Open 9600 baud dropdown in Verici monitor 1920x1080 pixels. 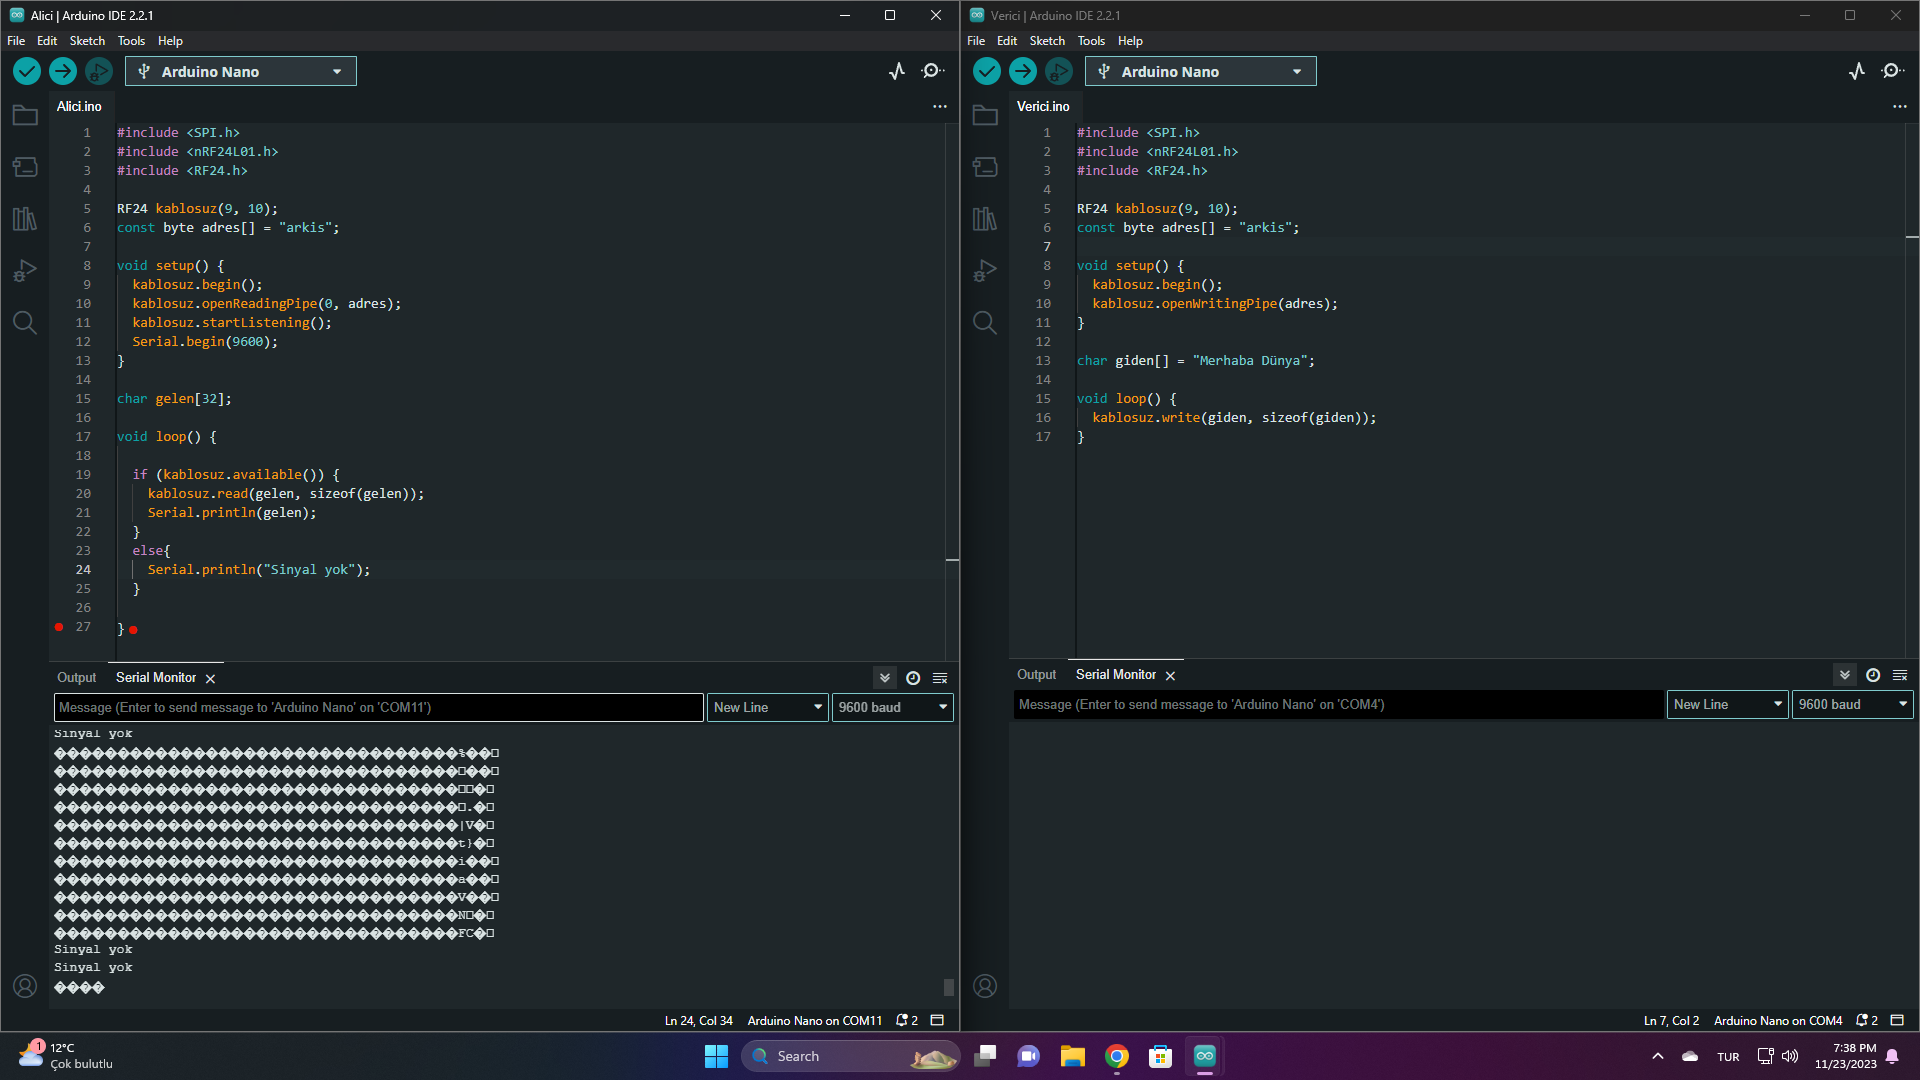(1853, 704)
